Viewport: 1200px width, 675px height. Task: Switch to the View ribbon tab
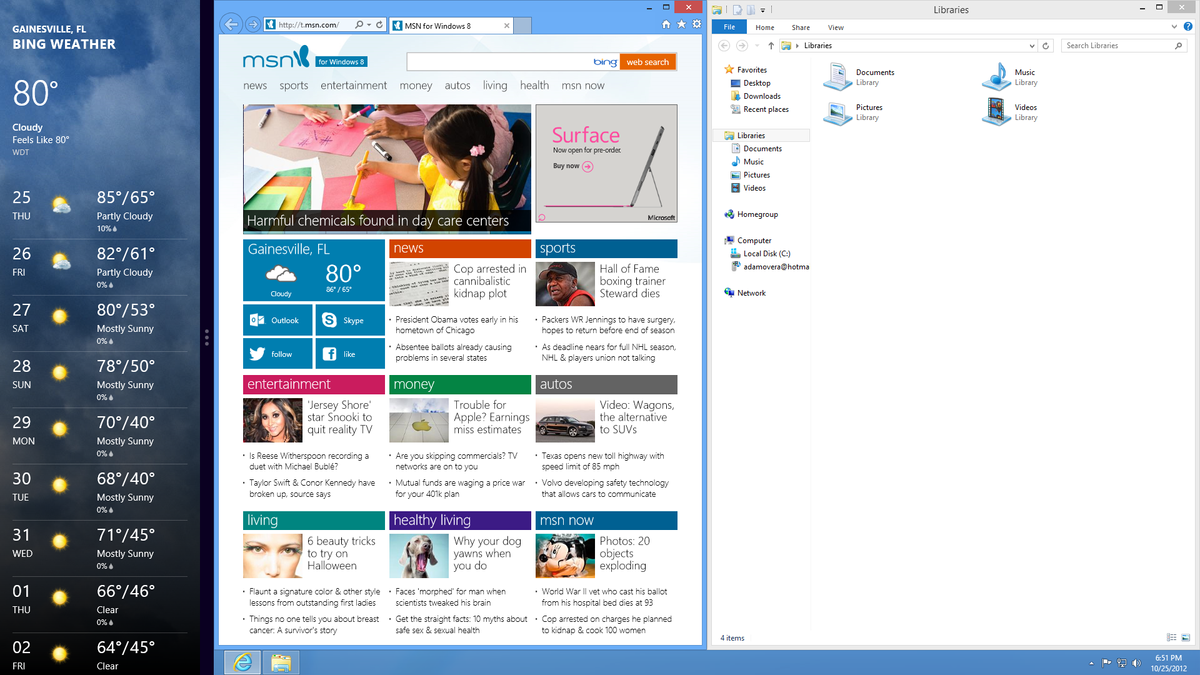coord(836,27)
